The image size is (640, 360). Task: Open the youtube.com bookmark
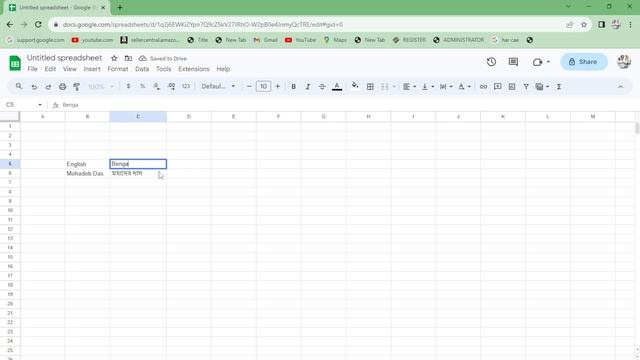(92, 40)
